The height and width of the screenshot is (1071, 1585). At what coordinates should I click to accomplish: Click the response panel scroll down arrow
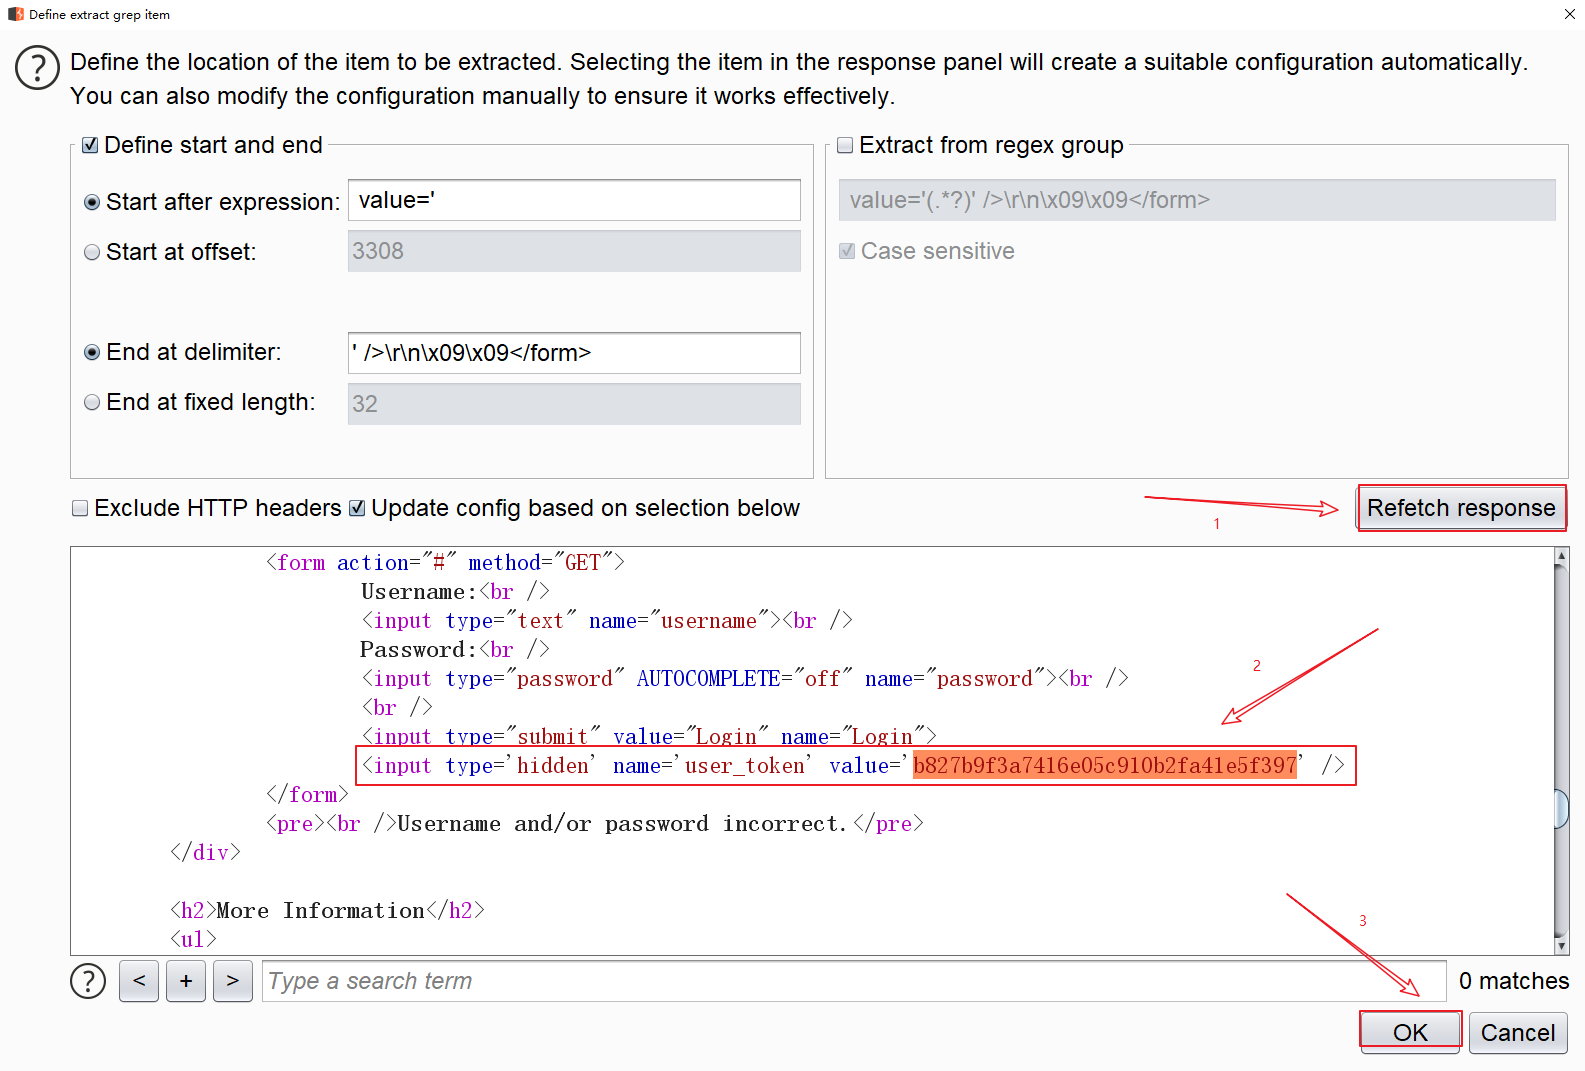click(1561, 945)
